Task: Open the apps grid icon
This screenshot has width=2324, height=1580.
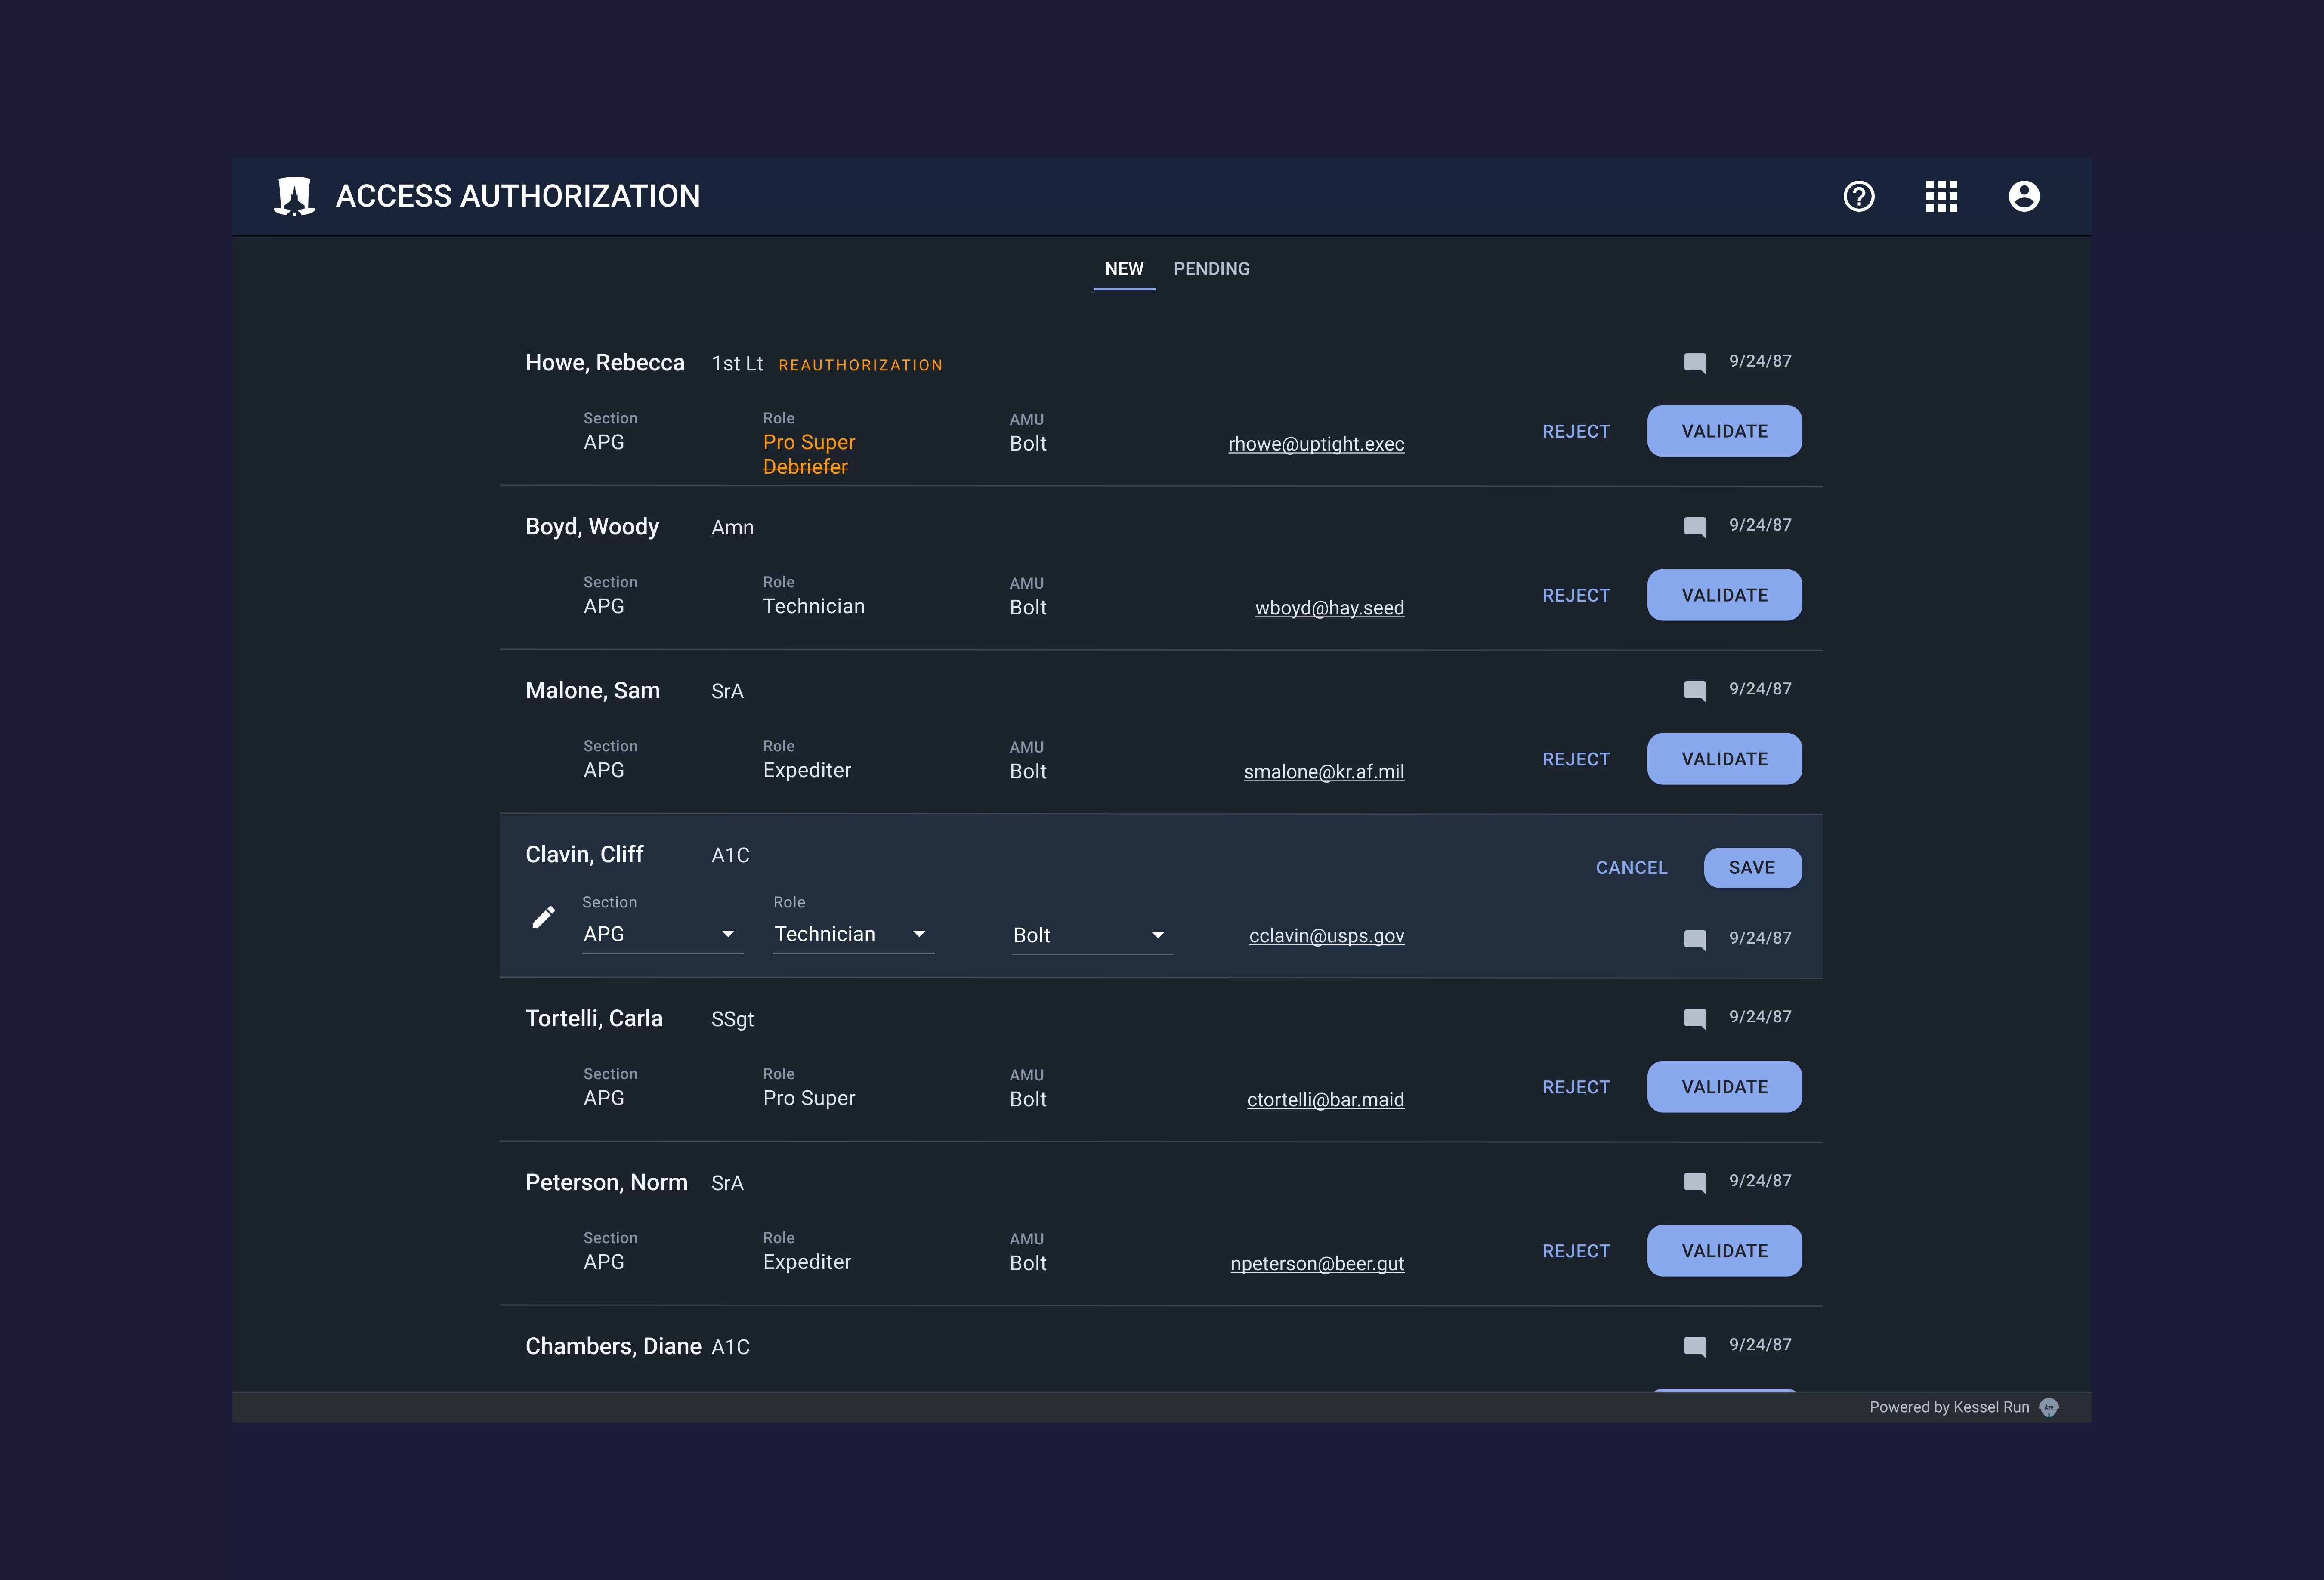Action: tap(1941, 196)
